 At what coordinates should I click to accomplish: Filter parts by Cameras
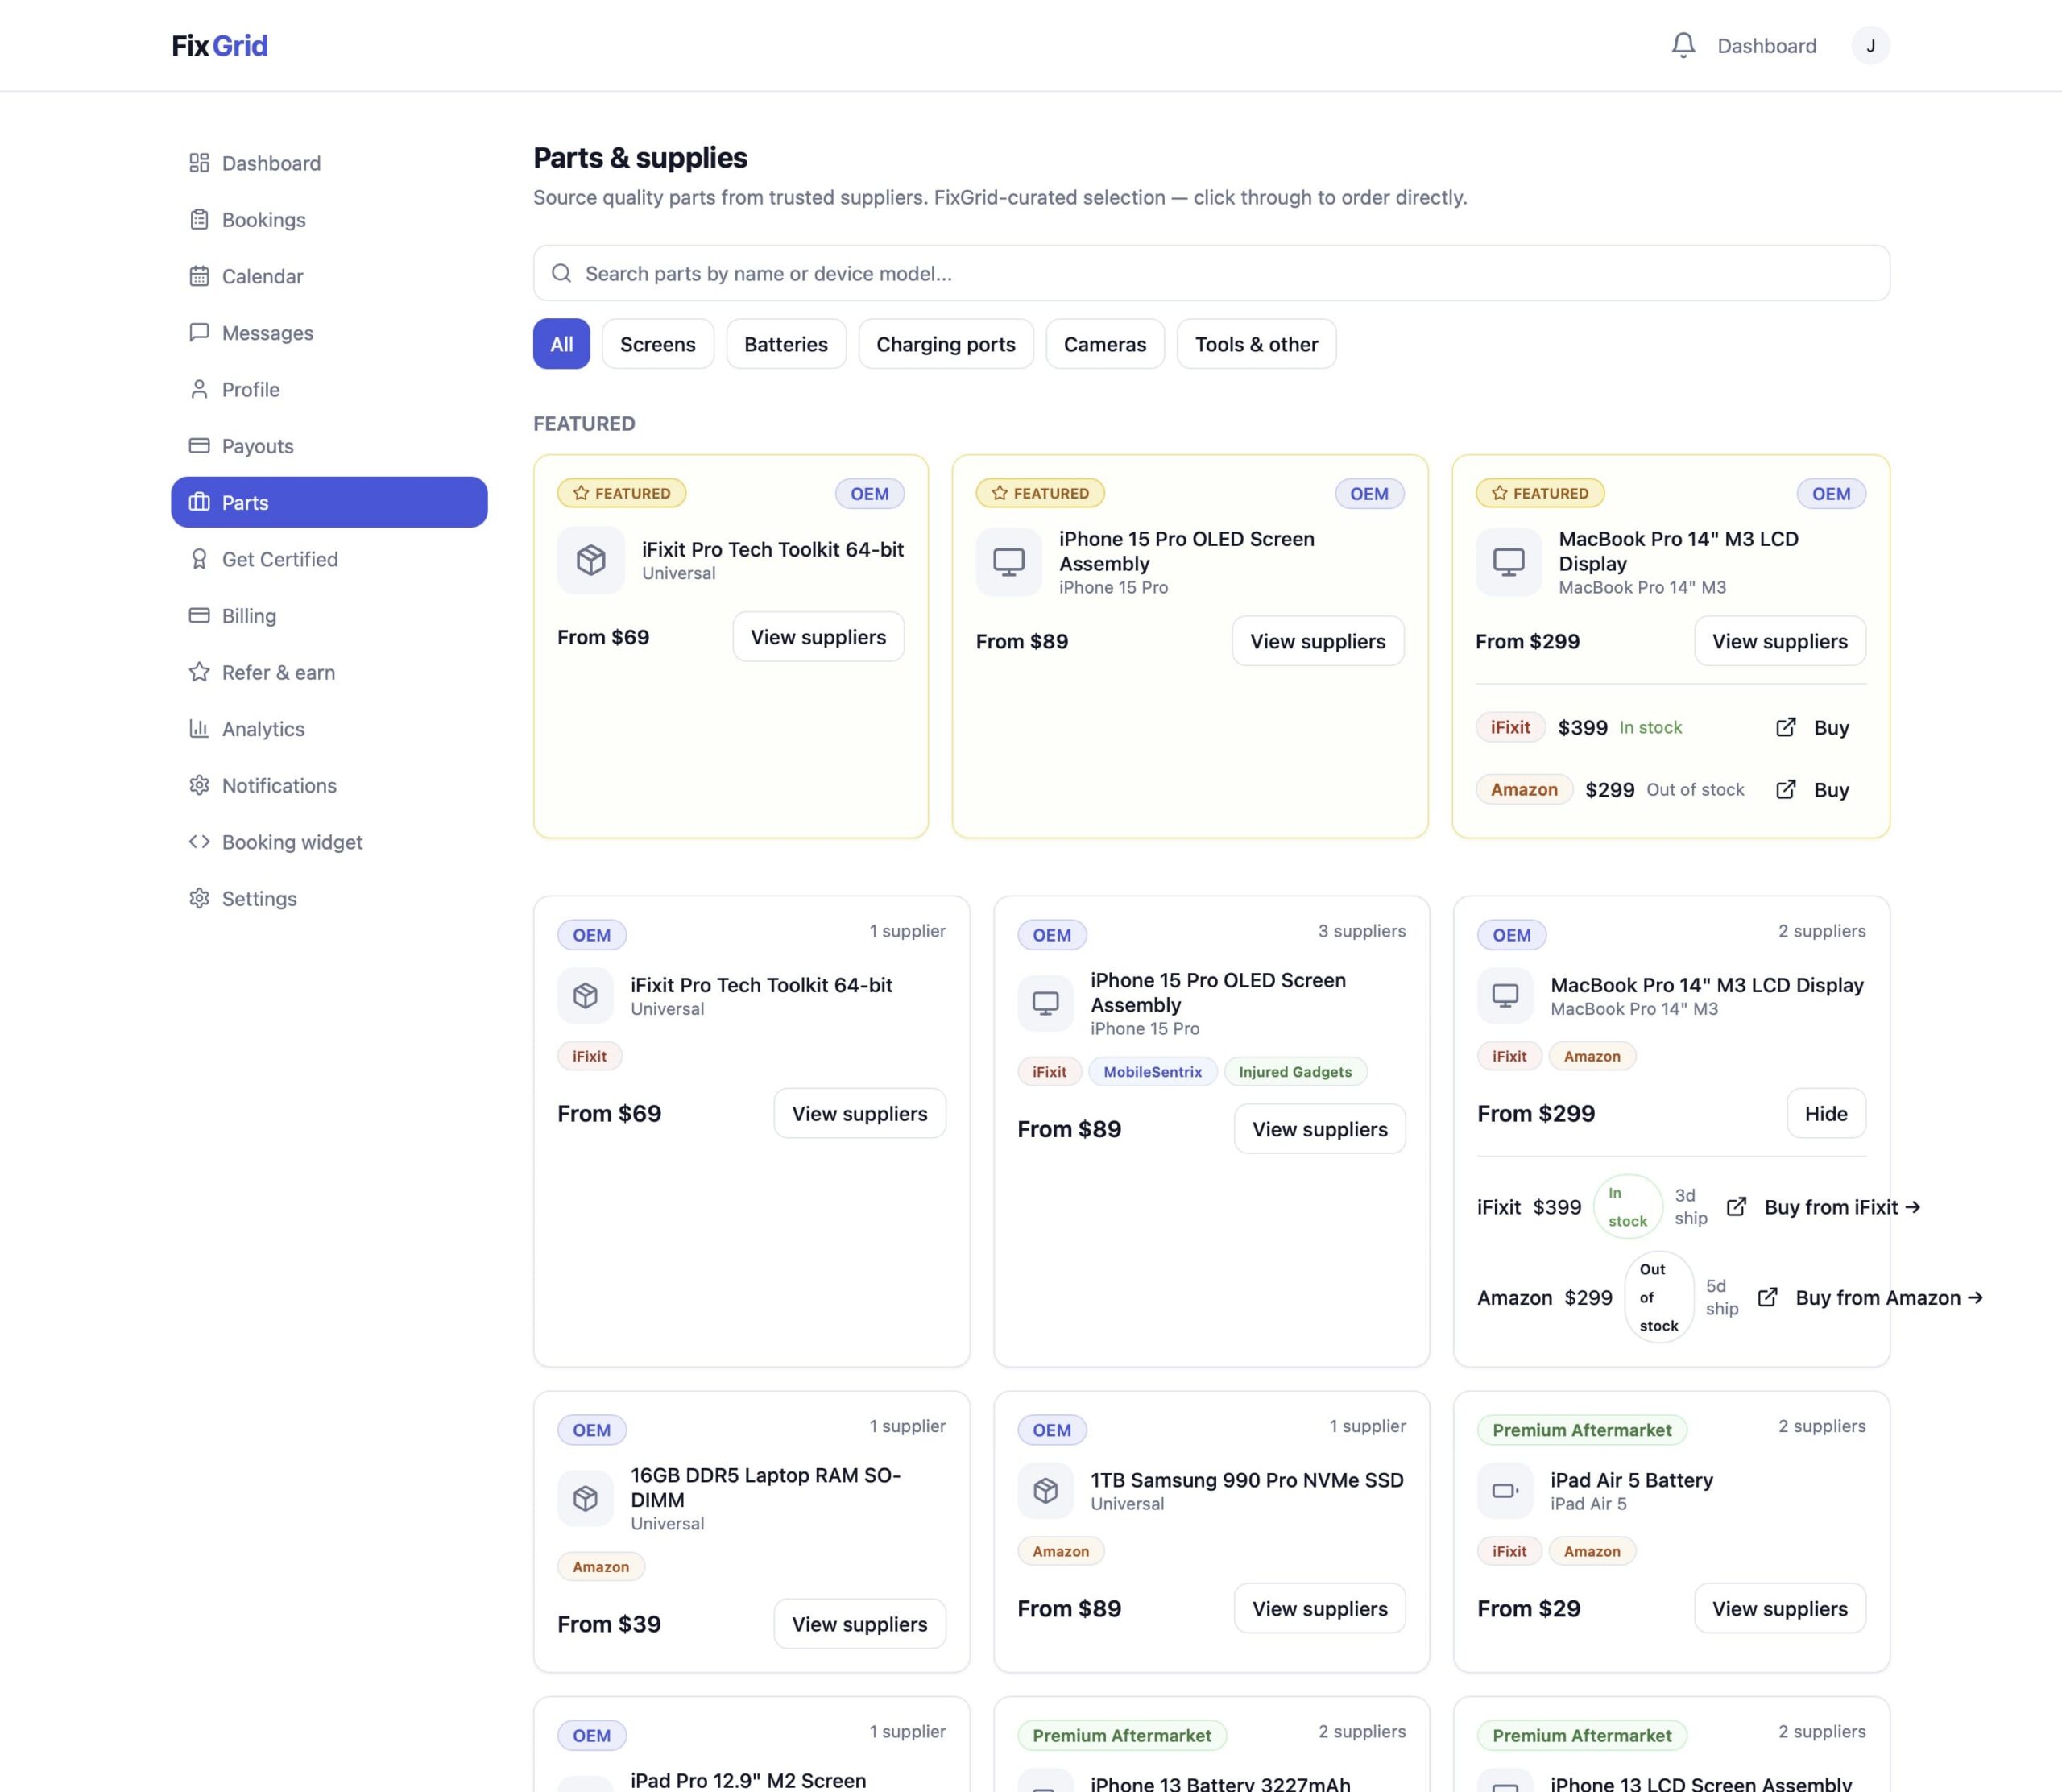tap(1105, 344)
